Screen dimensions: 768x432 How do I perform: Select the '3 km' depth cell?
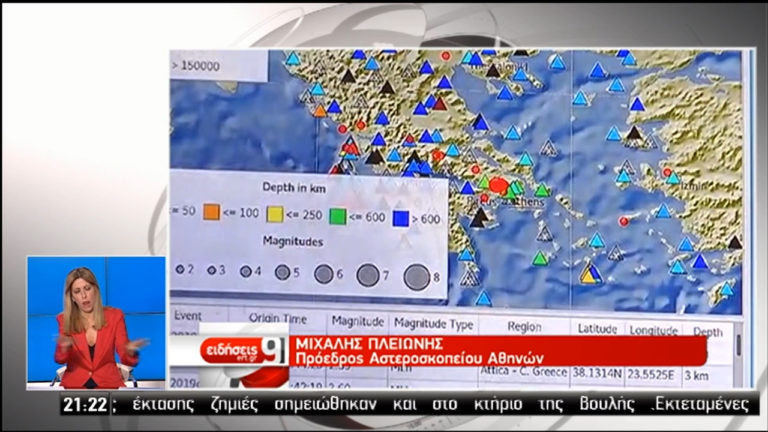pos(696,376)
